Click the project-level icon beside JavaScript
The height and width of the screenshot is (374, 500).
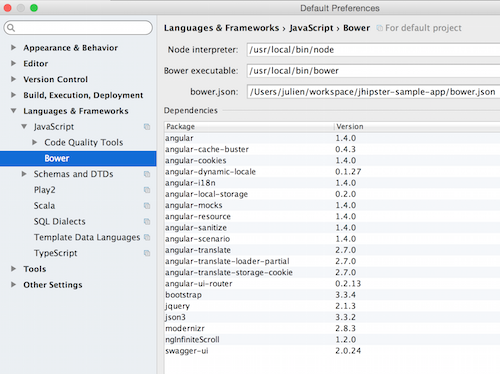pos(147,127)
